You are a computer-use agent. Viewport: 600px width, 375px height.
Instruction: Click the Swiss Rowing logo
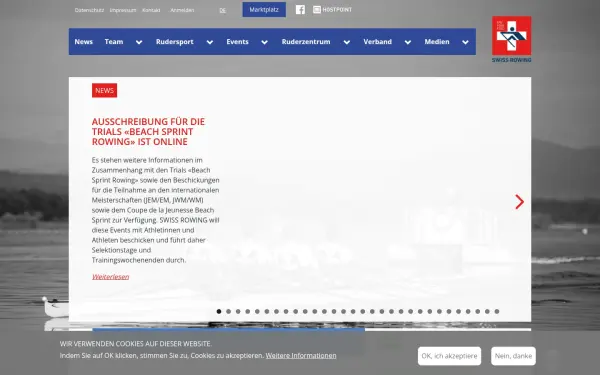point(512,39)
